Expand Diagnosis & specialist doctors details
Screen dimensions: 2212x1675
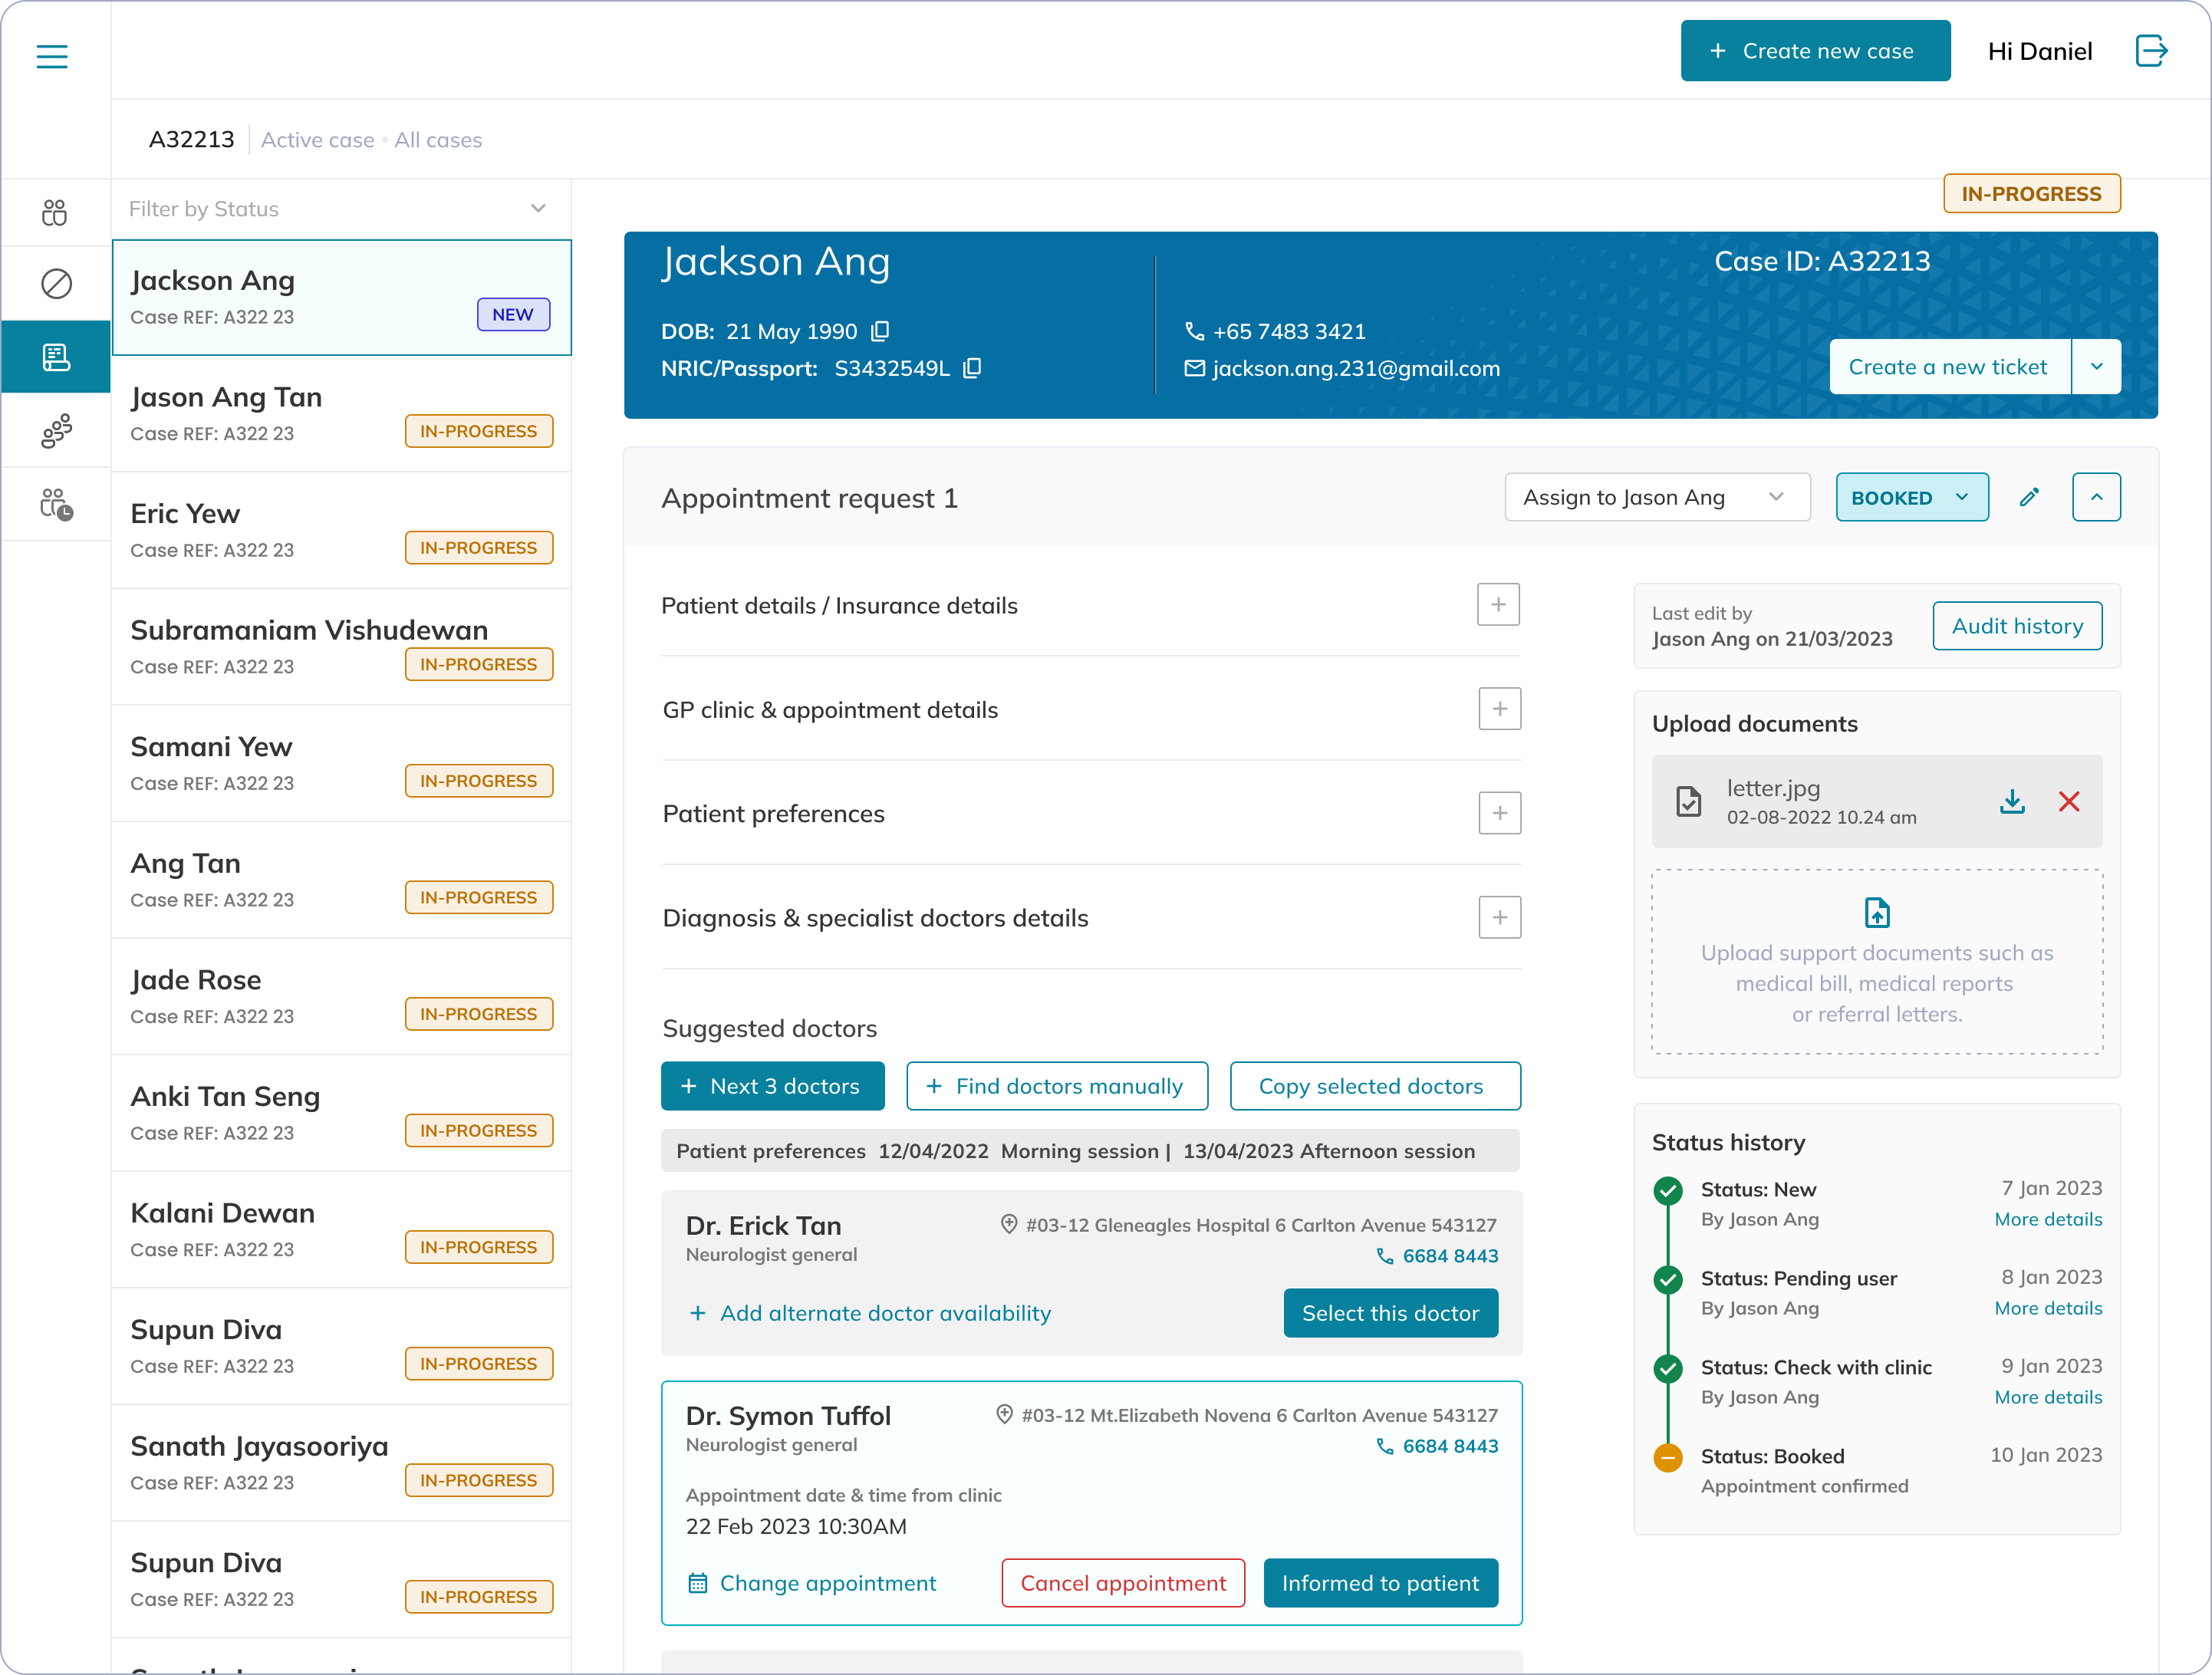coord(1499,917)
